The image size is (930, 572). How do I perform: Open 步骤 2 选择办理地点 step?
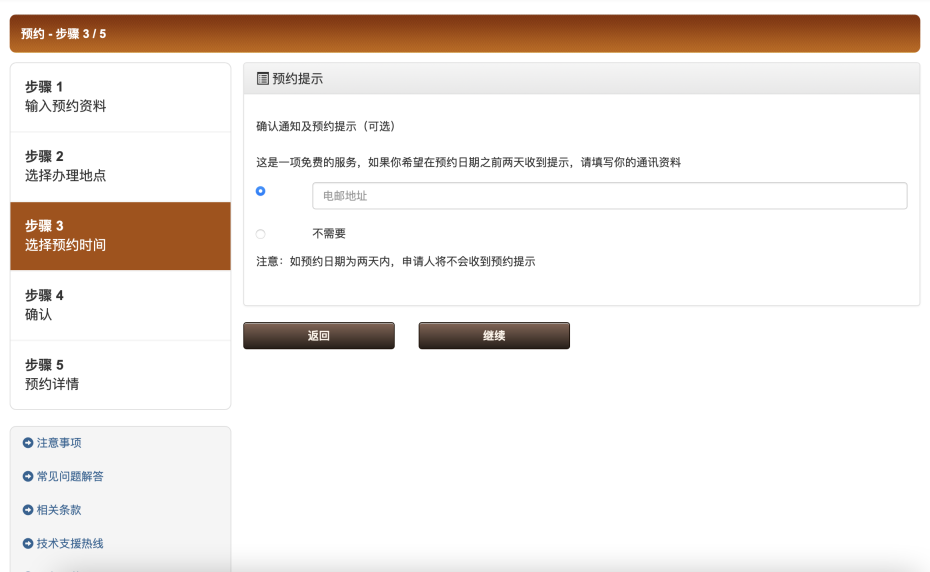[x=120, y=167]
